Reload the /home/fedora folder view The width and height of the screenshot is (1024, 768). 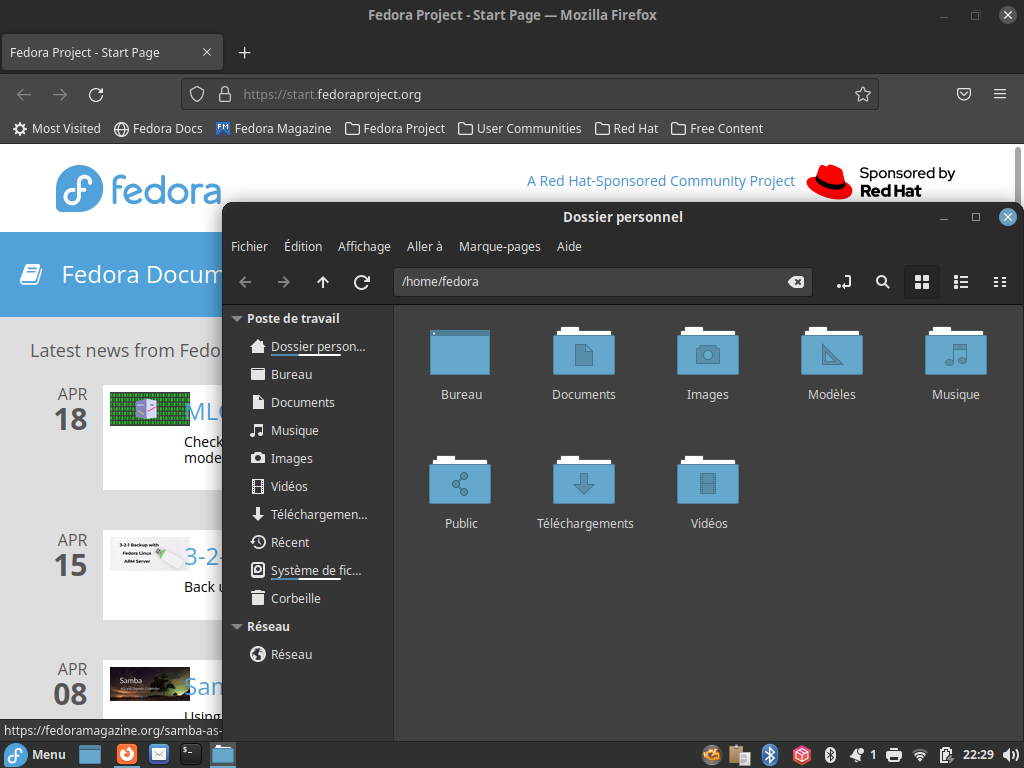362,282
